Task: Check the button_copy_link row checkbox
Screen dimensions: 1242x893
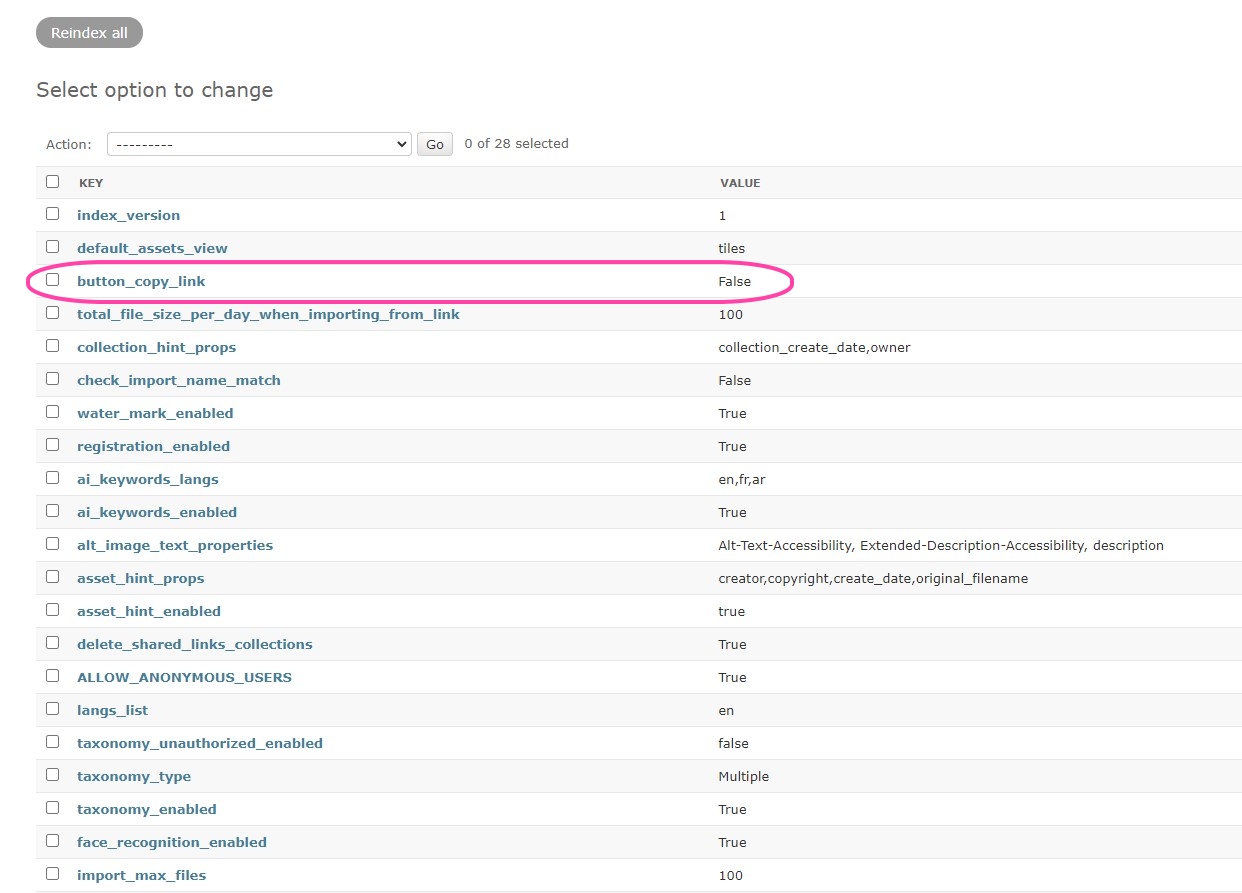Action: (53, 280)
